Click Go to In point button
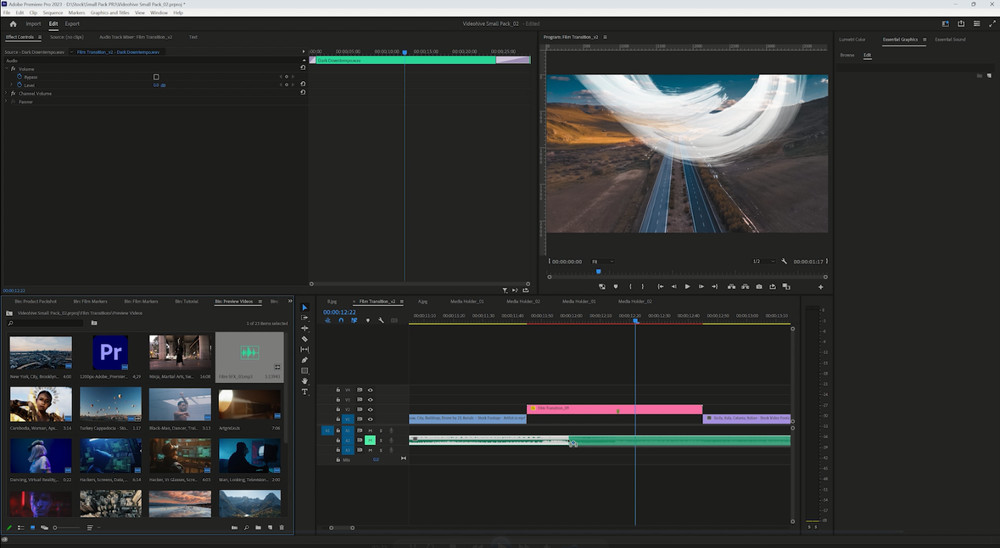The width and height of the screenshot is (1000, 548). (660, 286)
